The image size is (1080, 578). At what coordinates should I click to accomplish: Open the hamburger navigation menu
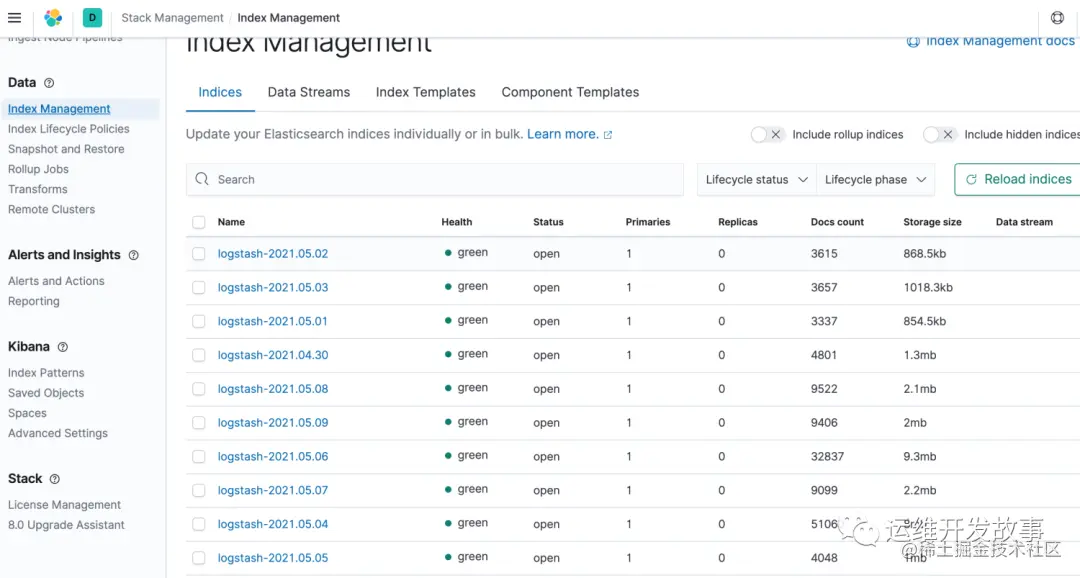(14, 18)
